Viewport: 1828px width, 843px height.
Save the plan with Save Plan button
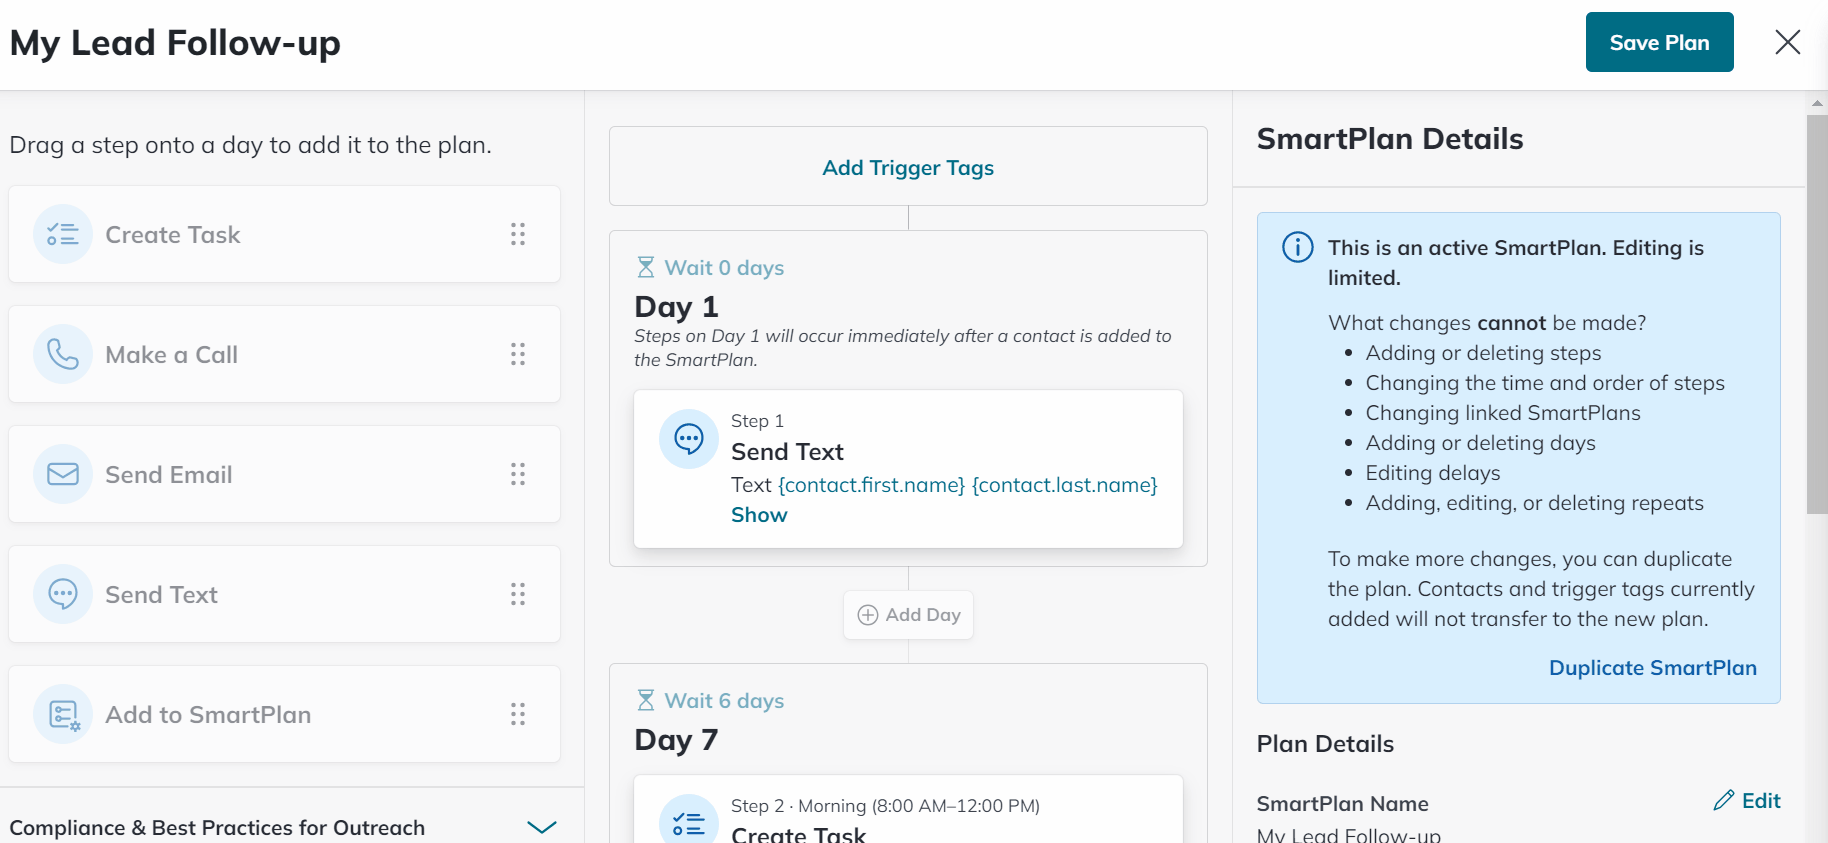pos(1659,42)
